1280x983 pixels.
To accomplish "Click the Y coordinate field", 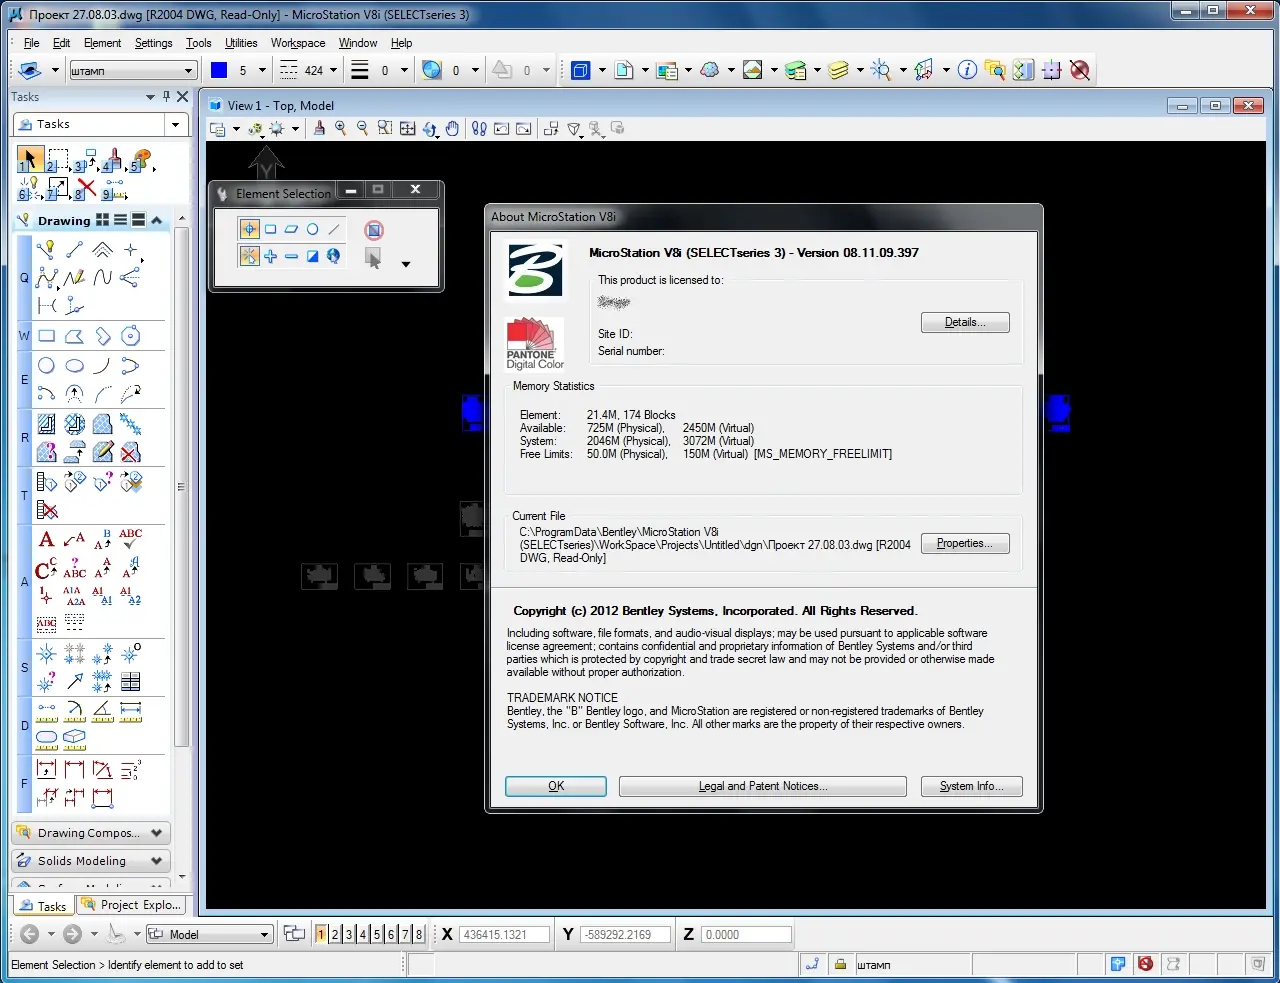I will (625, 935).
